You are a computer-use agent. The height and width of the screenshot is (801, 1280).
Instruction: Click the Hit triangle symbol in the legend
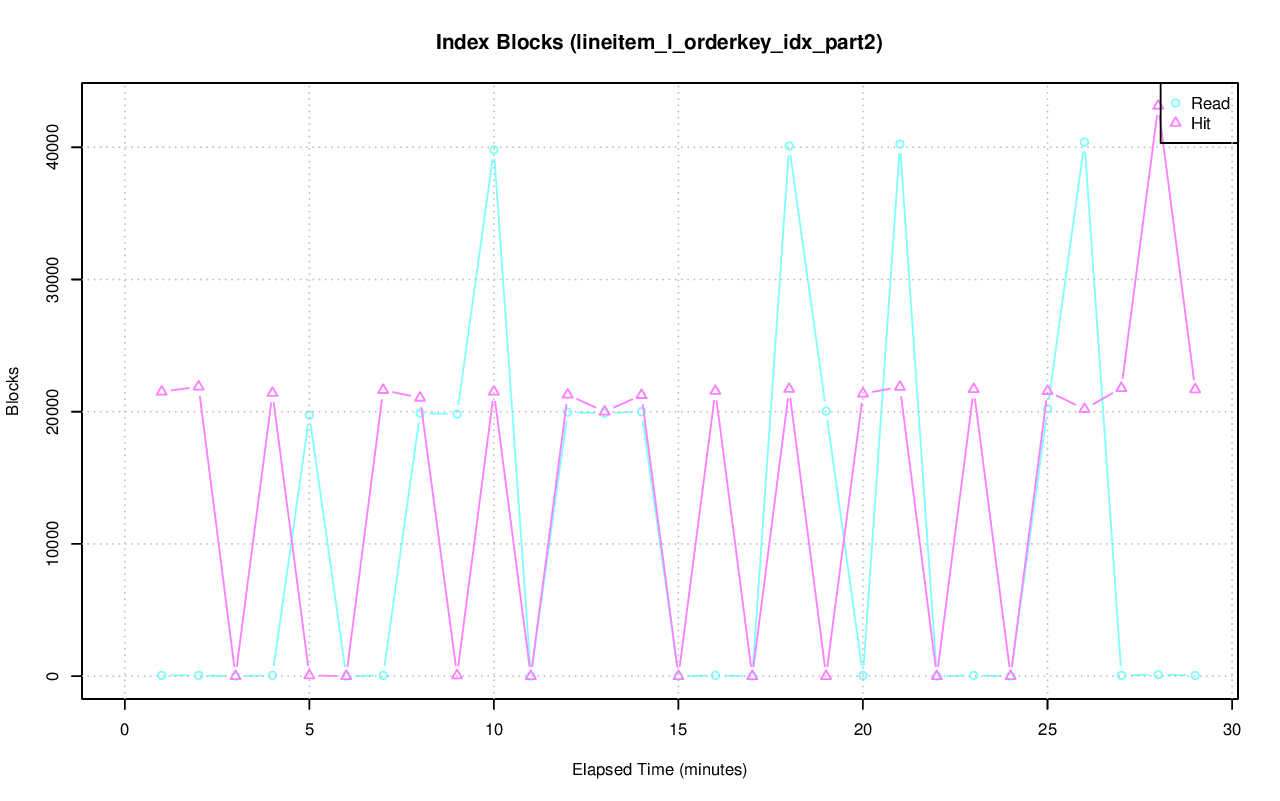1176,123
